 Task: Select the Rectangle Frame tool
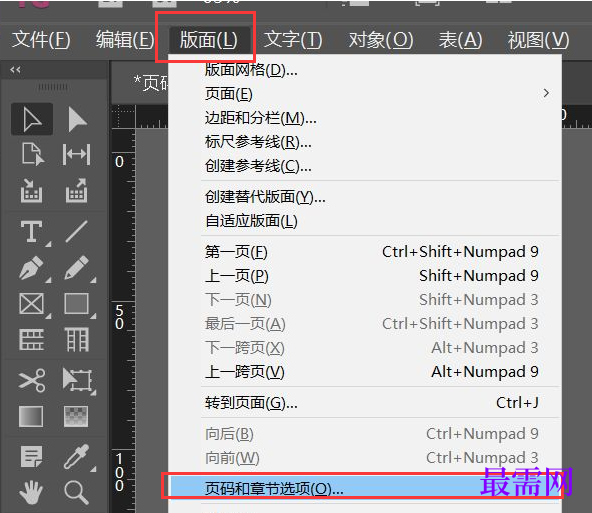pyautogui.click(x=32, y=304)
